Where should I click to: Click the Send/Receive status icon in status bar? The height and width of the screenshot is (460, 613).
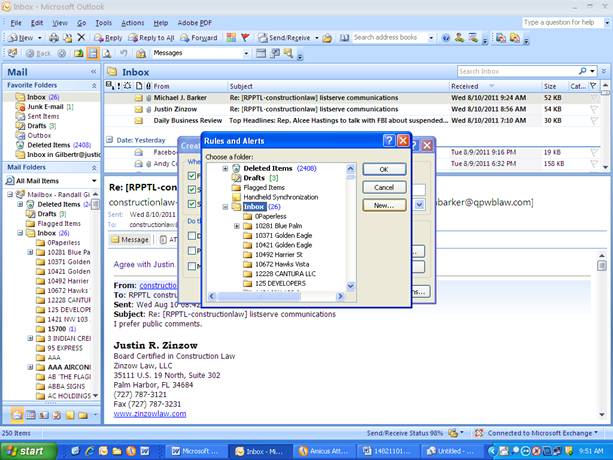click(453, 433)
